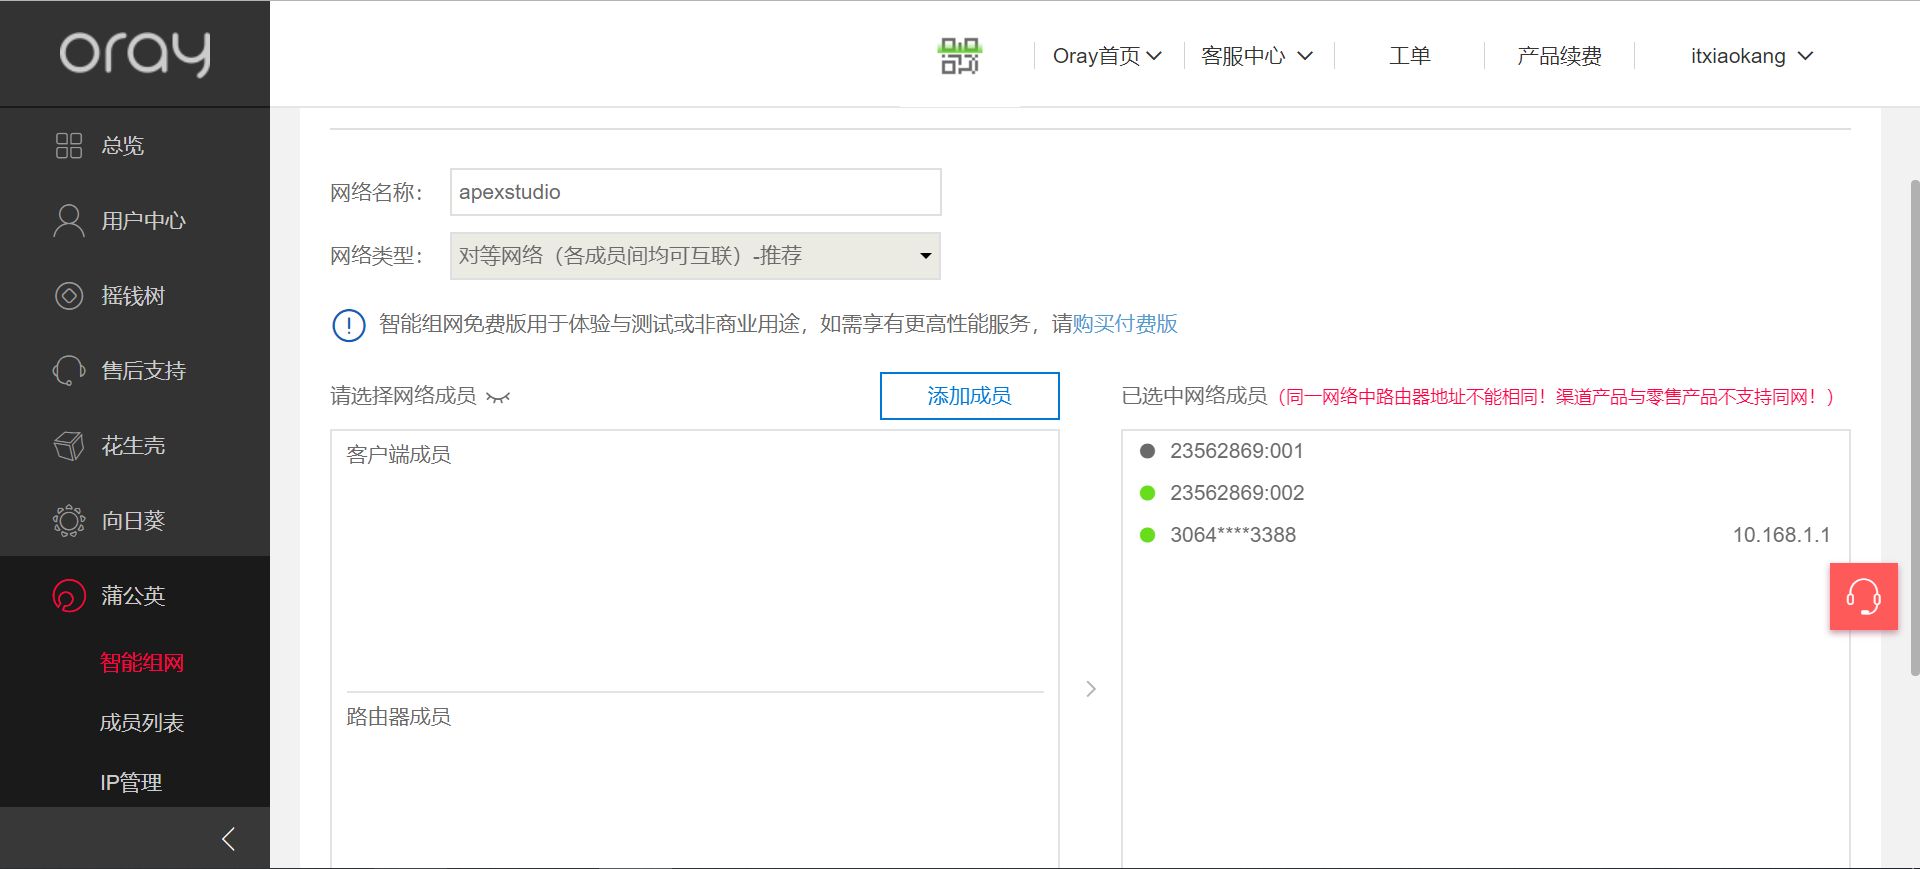Open the red customer service chat button
The width and height of the screenshot is (1920, 869).
pyautogui.click(x=1864, y=597)
